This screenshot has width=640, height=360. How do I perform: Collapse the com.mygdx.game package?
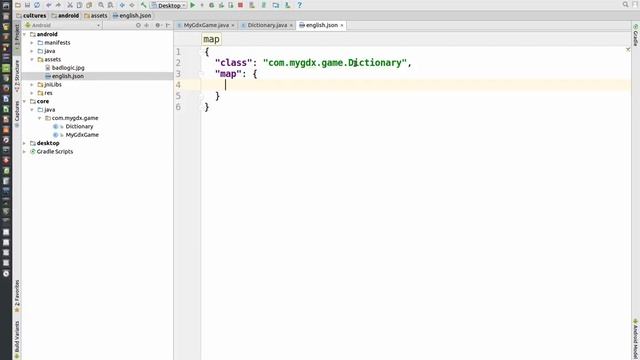tap(40, 118)
